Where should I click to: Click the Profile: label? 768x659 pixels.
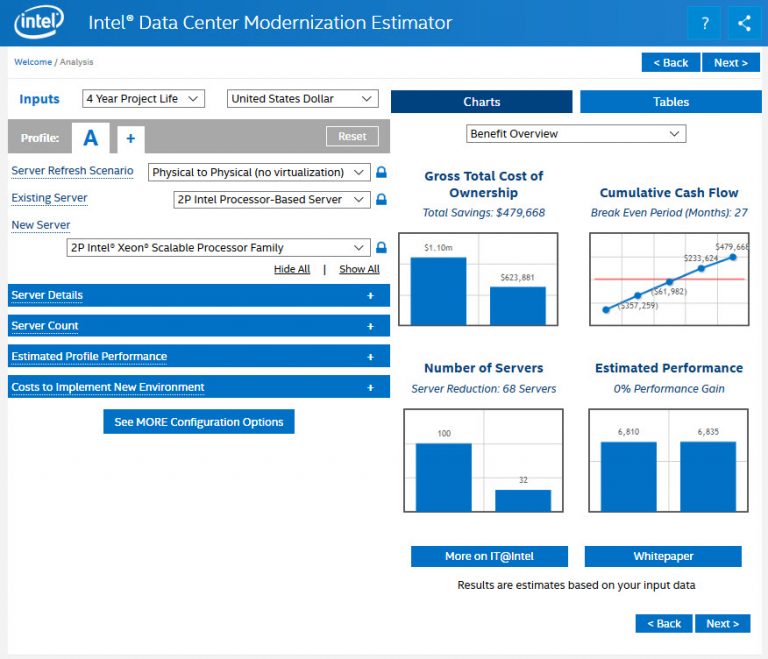(40, 138)
